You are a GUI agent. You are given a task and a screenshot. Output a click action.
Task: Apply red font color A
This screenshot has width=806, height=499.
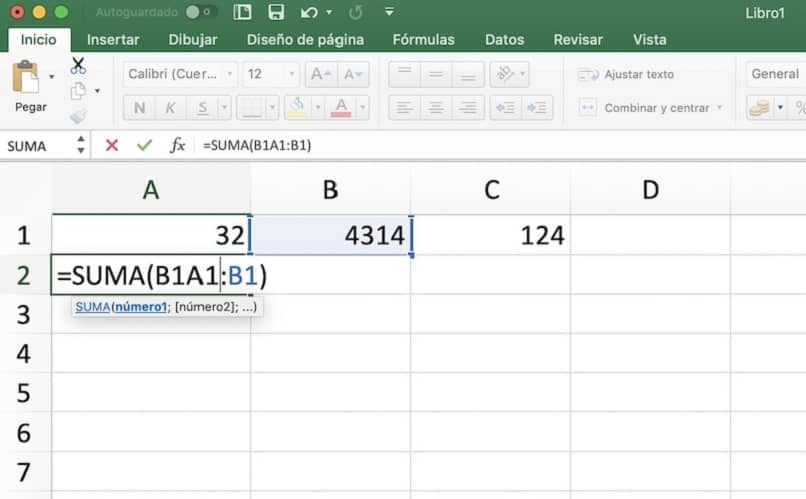[x=341, y=107]
